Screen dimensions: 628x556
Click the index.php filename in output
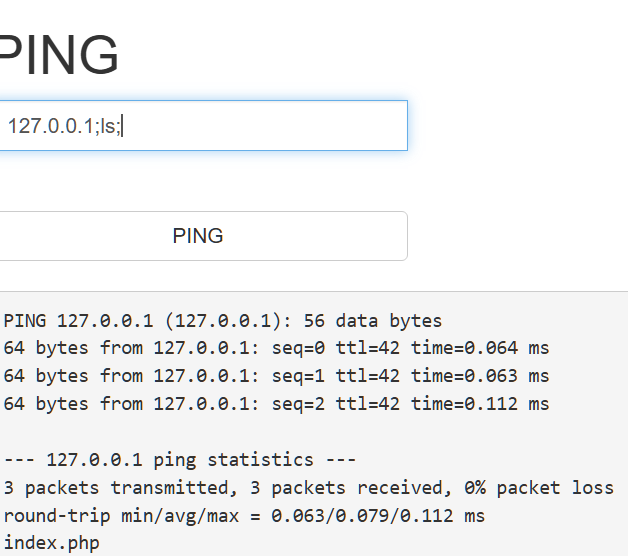click(51, 544)
